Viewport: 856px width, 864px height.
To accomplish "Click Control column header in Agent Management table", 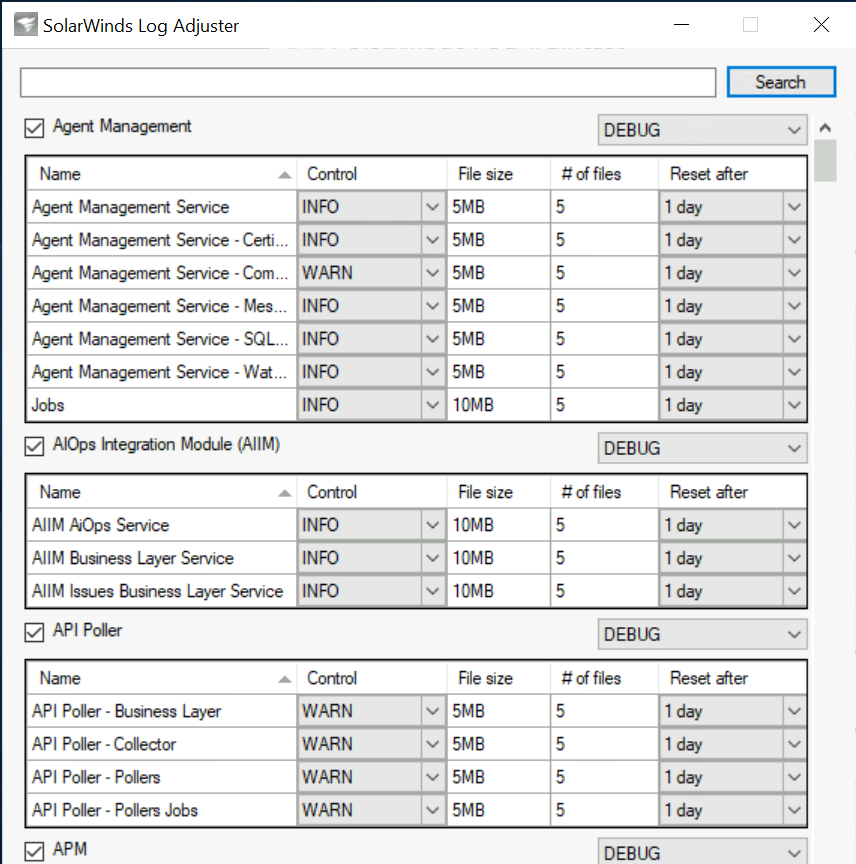I will [x=372, y=174].
